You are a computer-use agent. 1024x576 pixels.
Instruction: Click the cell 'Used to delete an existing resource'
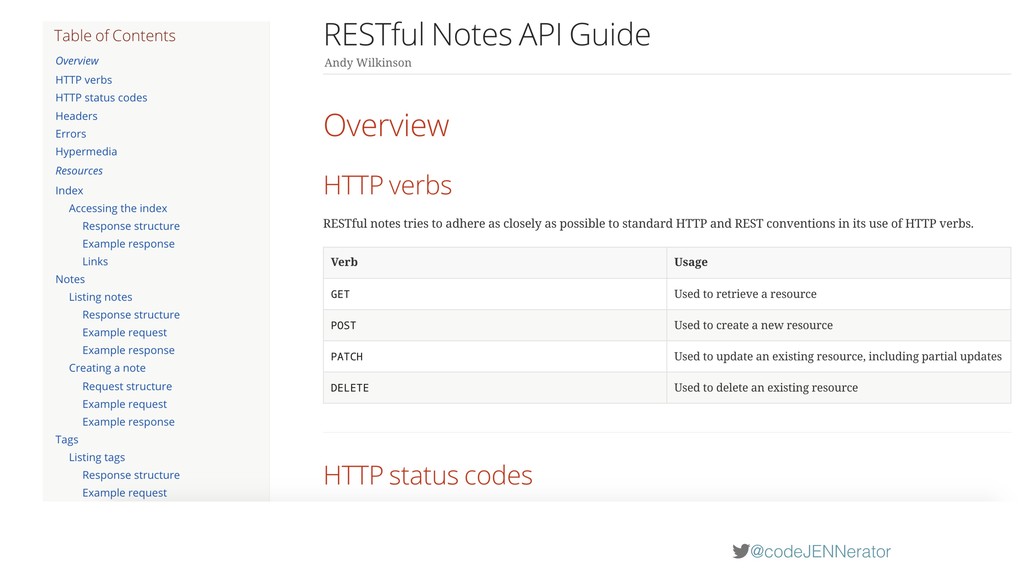(839, 388)
